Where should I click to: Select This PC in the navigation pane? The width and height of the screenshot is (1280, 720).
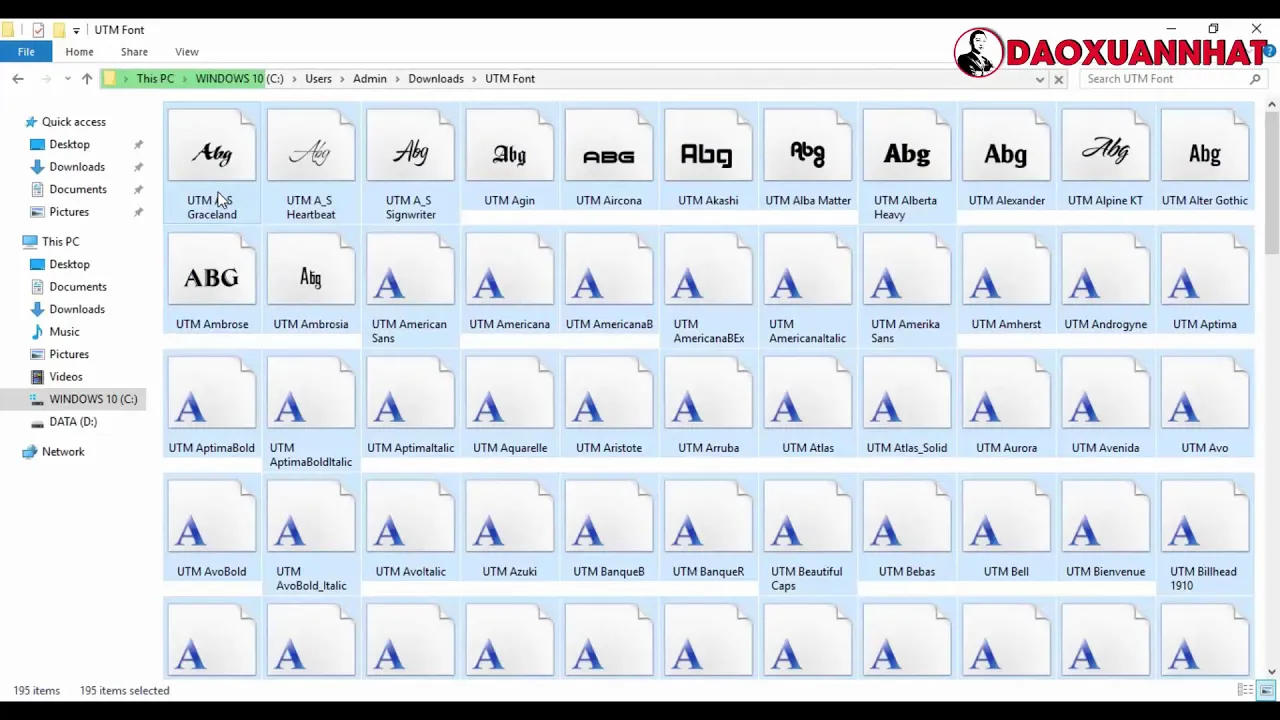tap(60, 242)
